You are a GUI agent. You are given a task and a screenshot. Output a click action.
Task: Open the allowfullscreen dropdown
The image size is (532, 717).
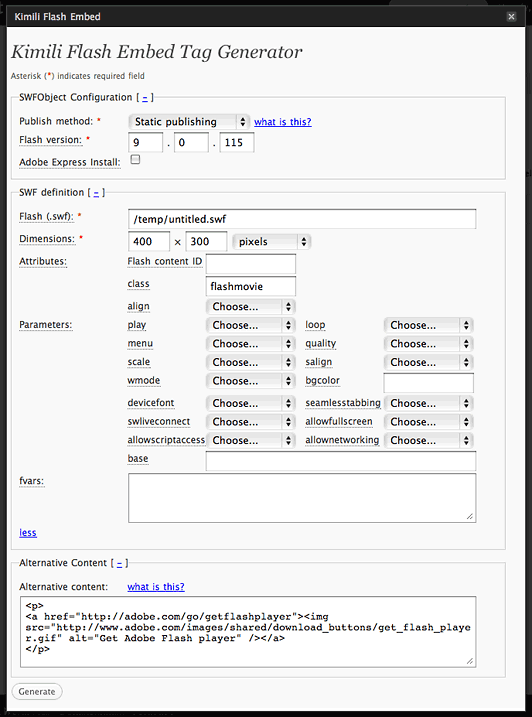tap(429, 422)
